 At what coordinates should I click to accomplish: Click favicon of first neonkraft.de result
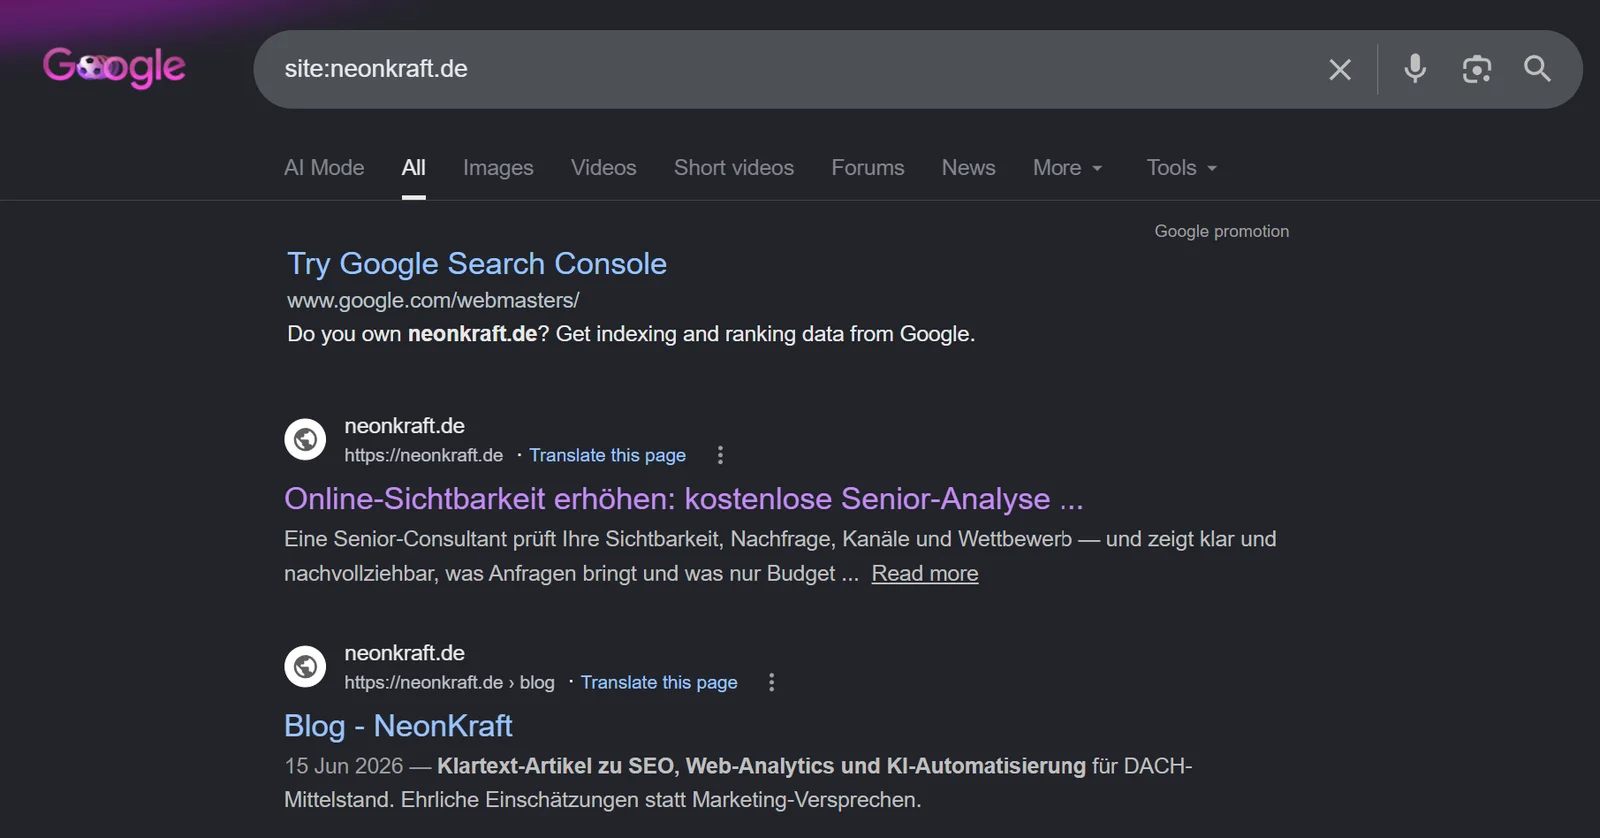tap(305, 439)
